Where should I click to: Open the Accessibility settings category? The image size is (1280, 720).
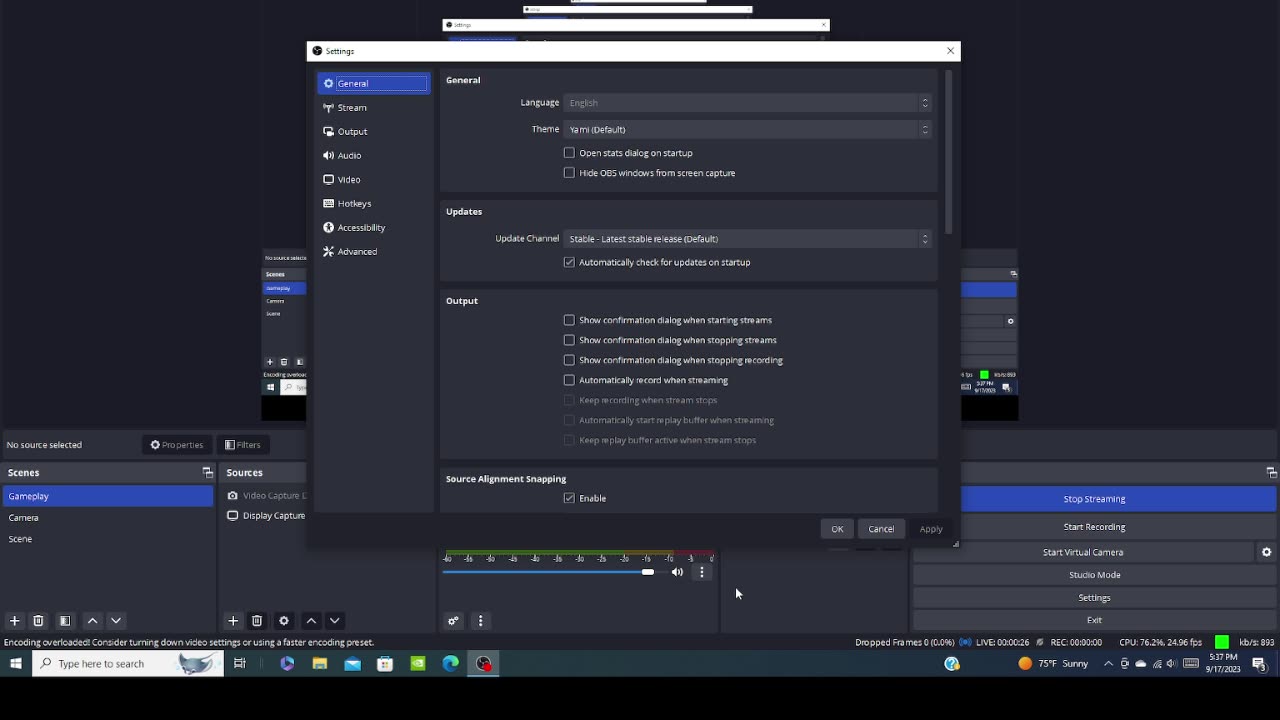tap(373, 227)
